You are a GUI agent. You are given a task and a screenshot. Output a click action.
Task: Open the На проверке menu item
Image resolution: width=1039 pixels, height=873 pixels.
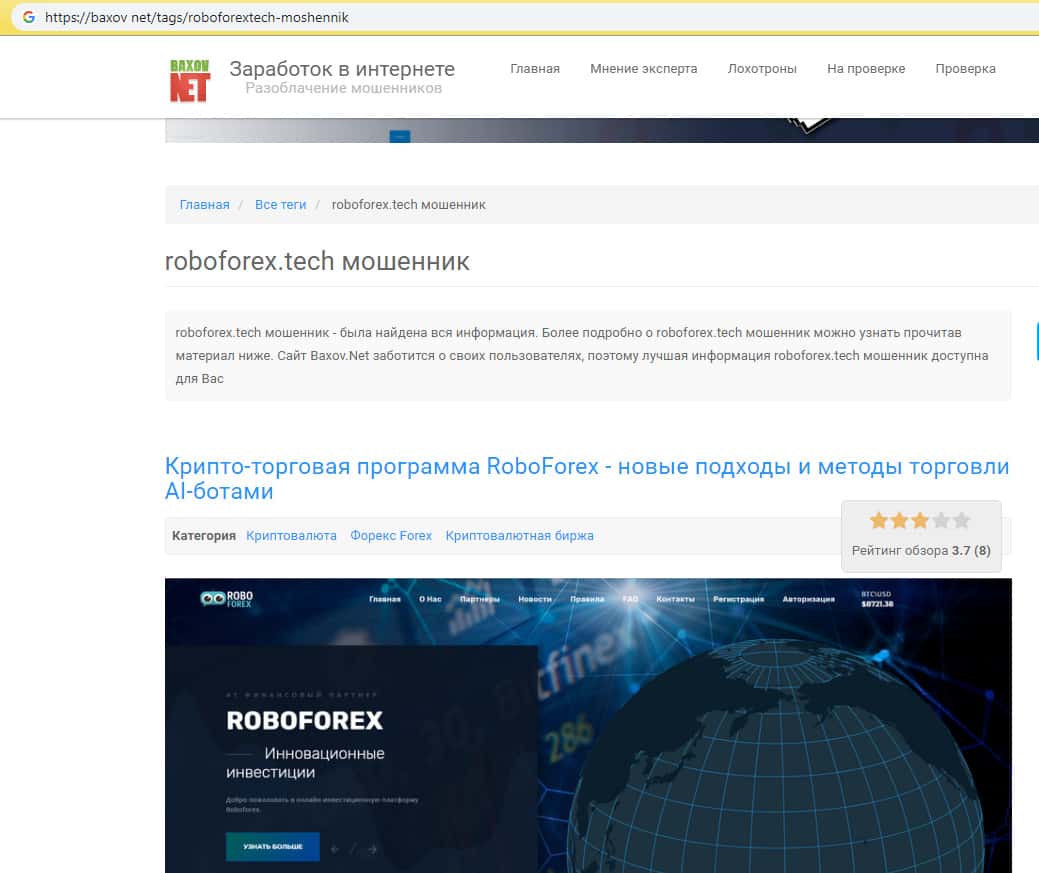[x=866, y=69]
